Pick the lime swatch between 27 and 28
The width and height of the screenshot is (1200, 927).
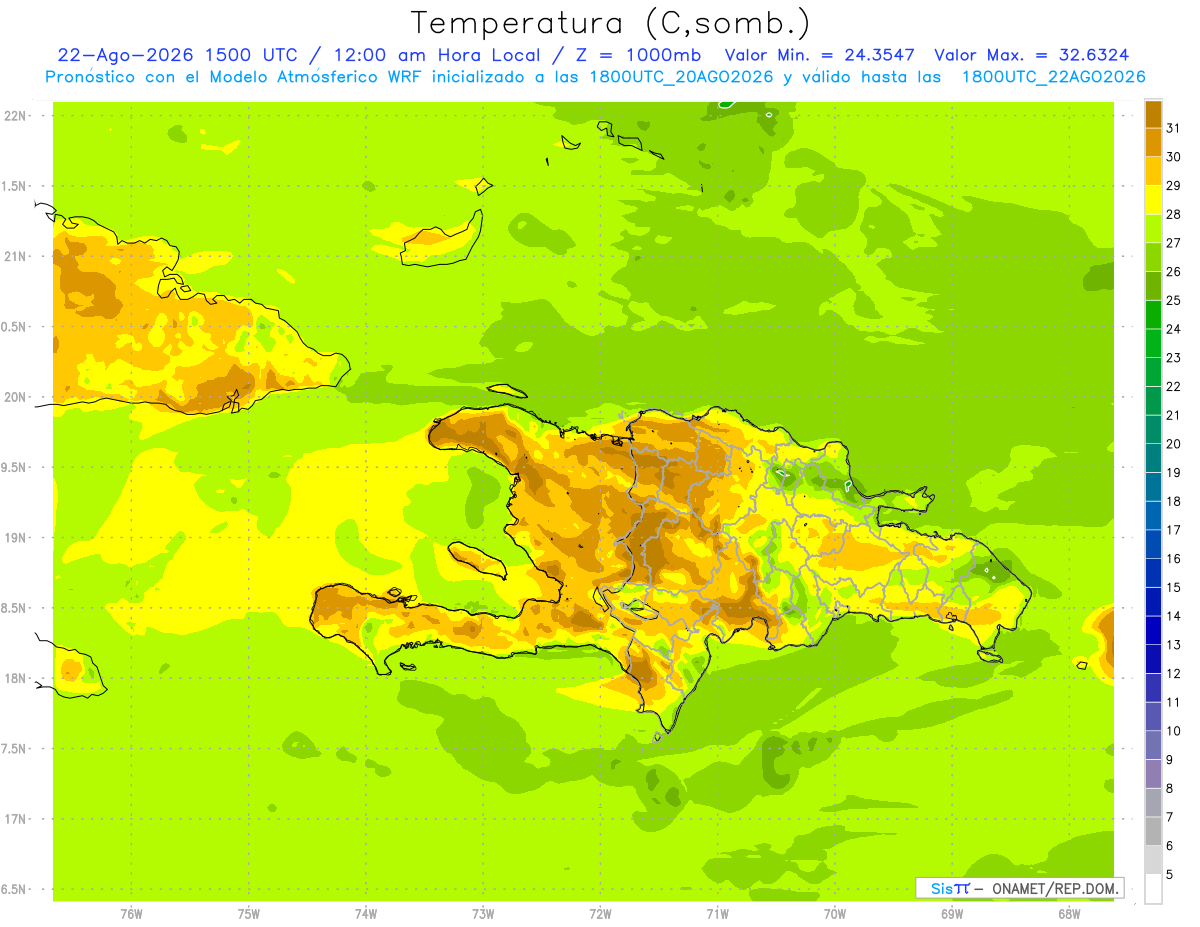point(1153,229)
